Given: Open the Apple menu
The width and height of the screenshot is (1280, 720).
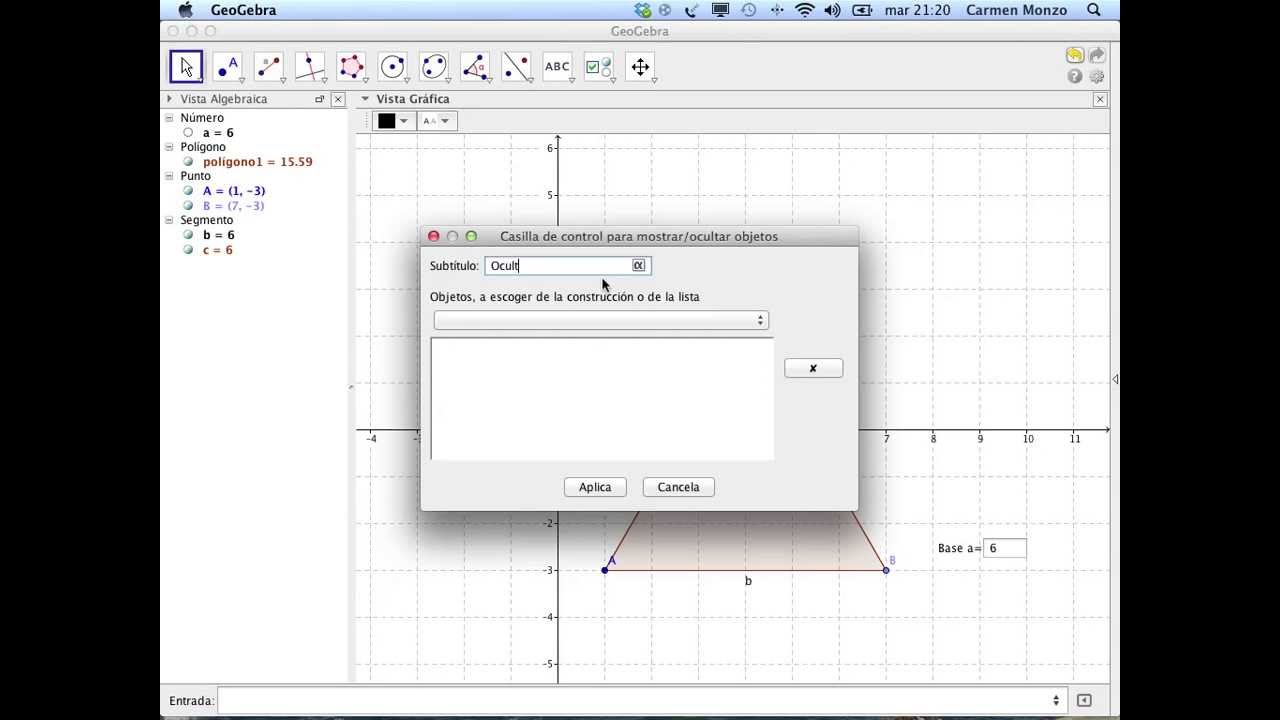Looking at the screenshot, I should [185, 10].
